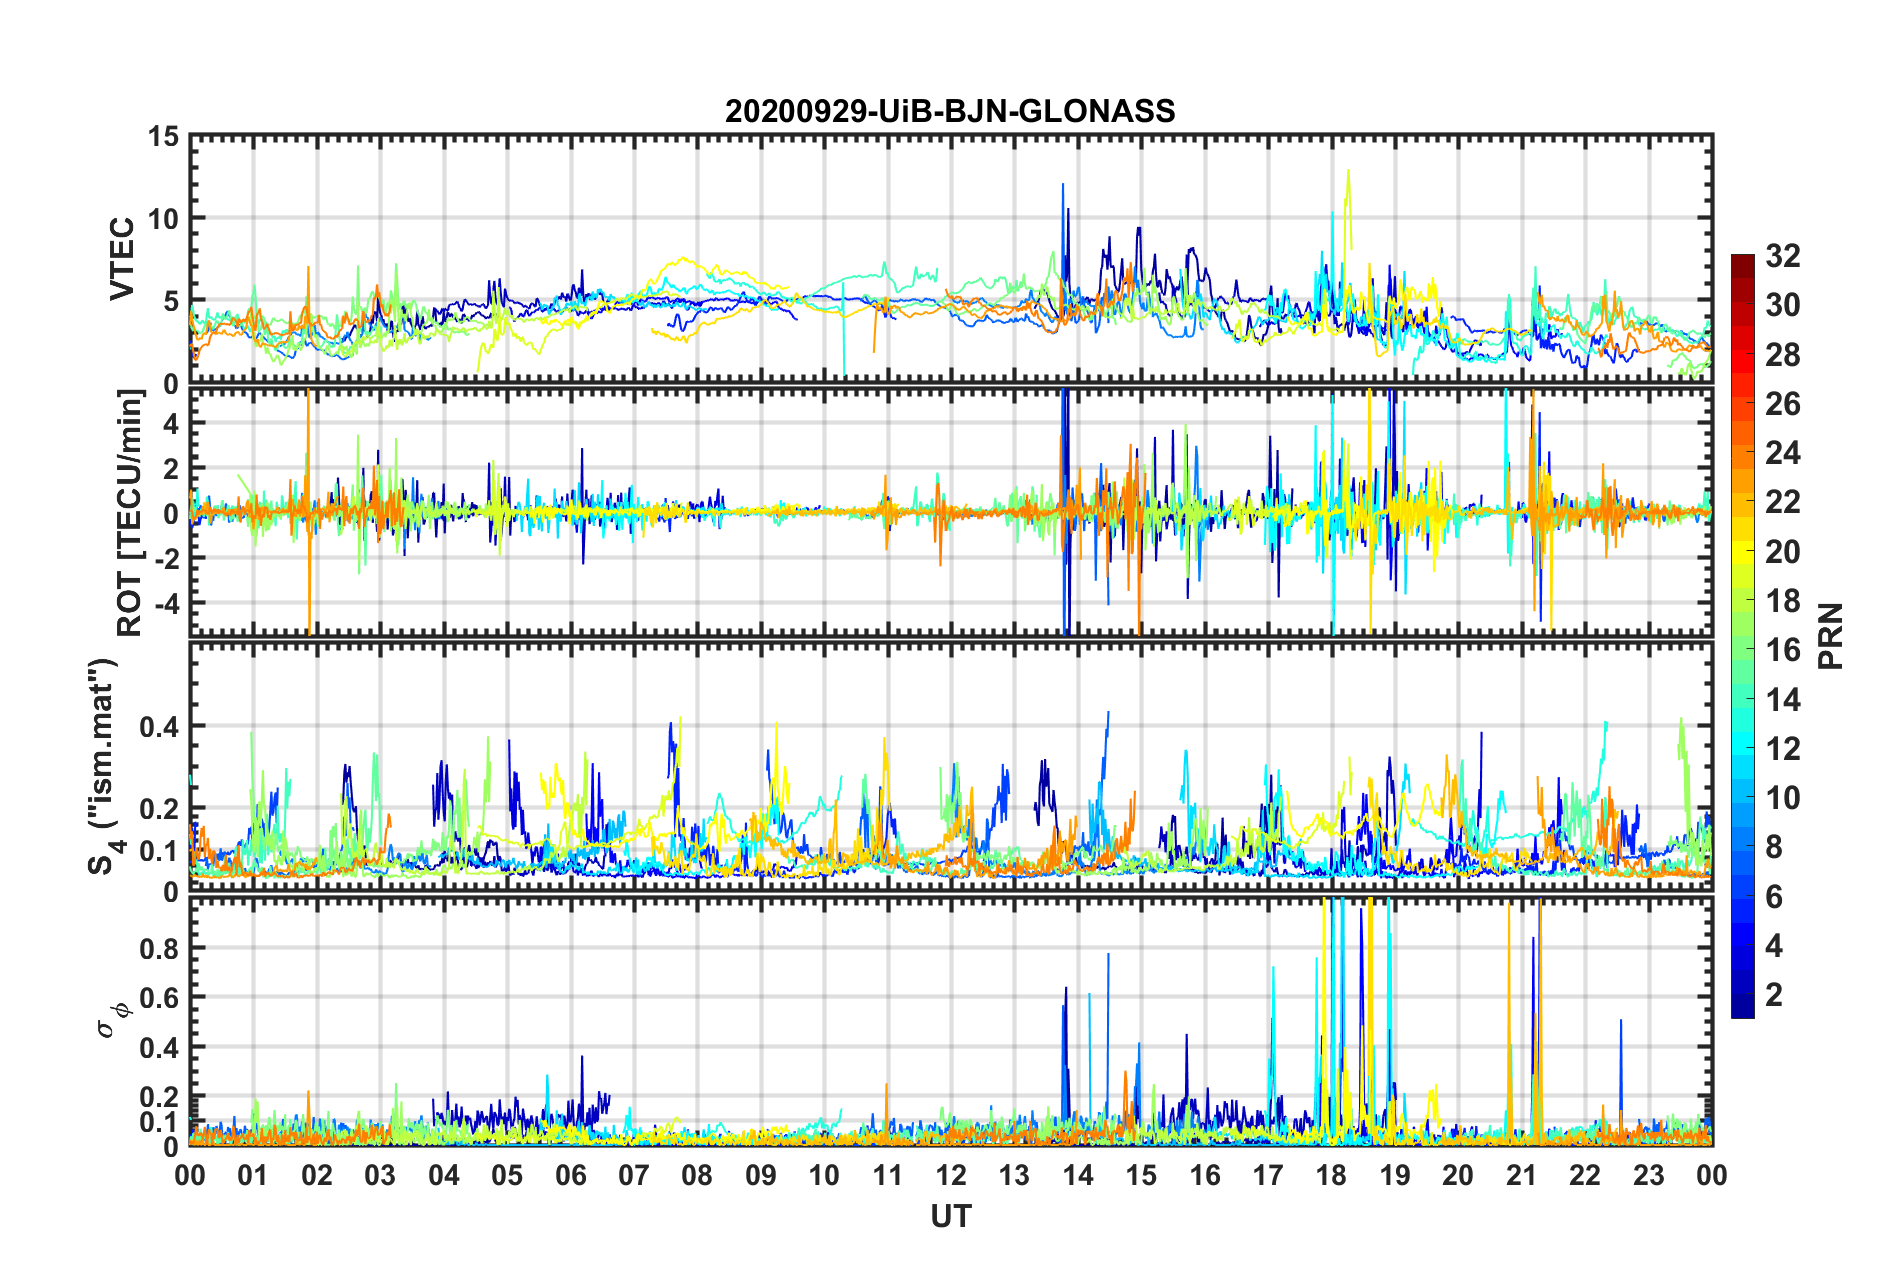The image size is (1902, 1272).
Task: Select colorbar tick label 30
Action: pyautogui.click(x=1782, y=305)
